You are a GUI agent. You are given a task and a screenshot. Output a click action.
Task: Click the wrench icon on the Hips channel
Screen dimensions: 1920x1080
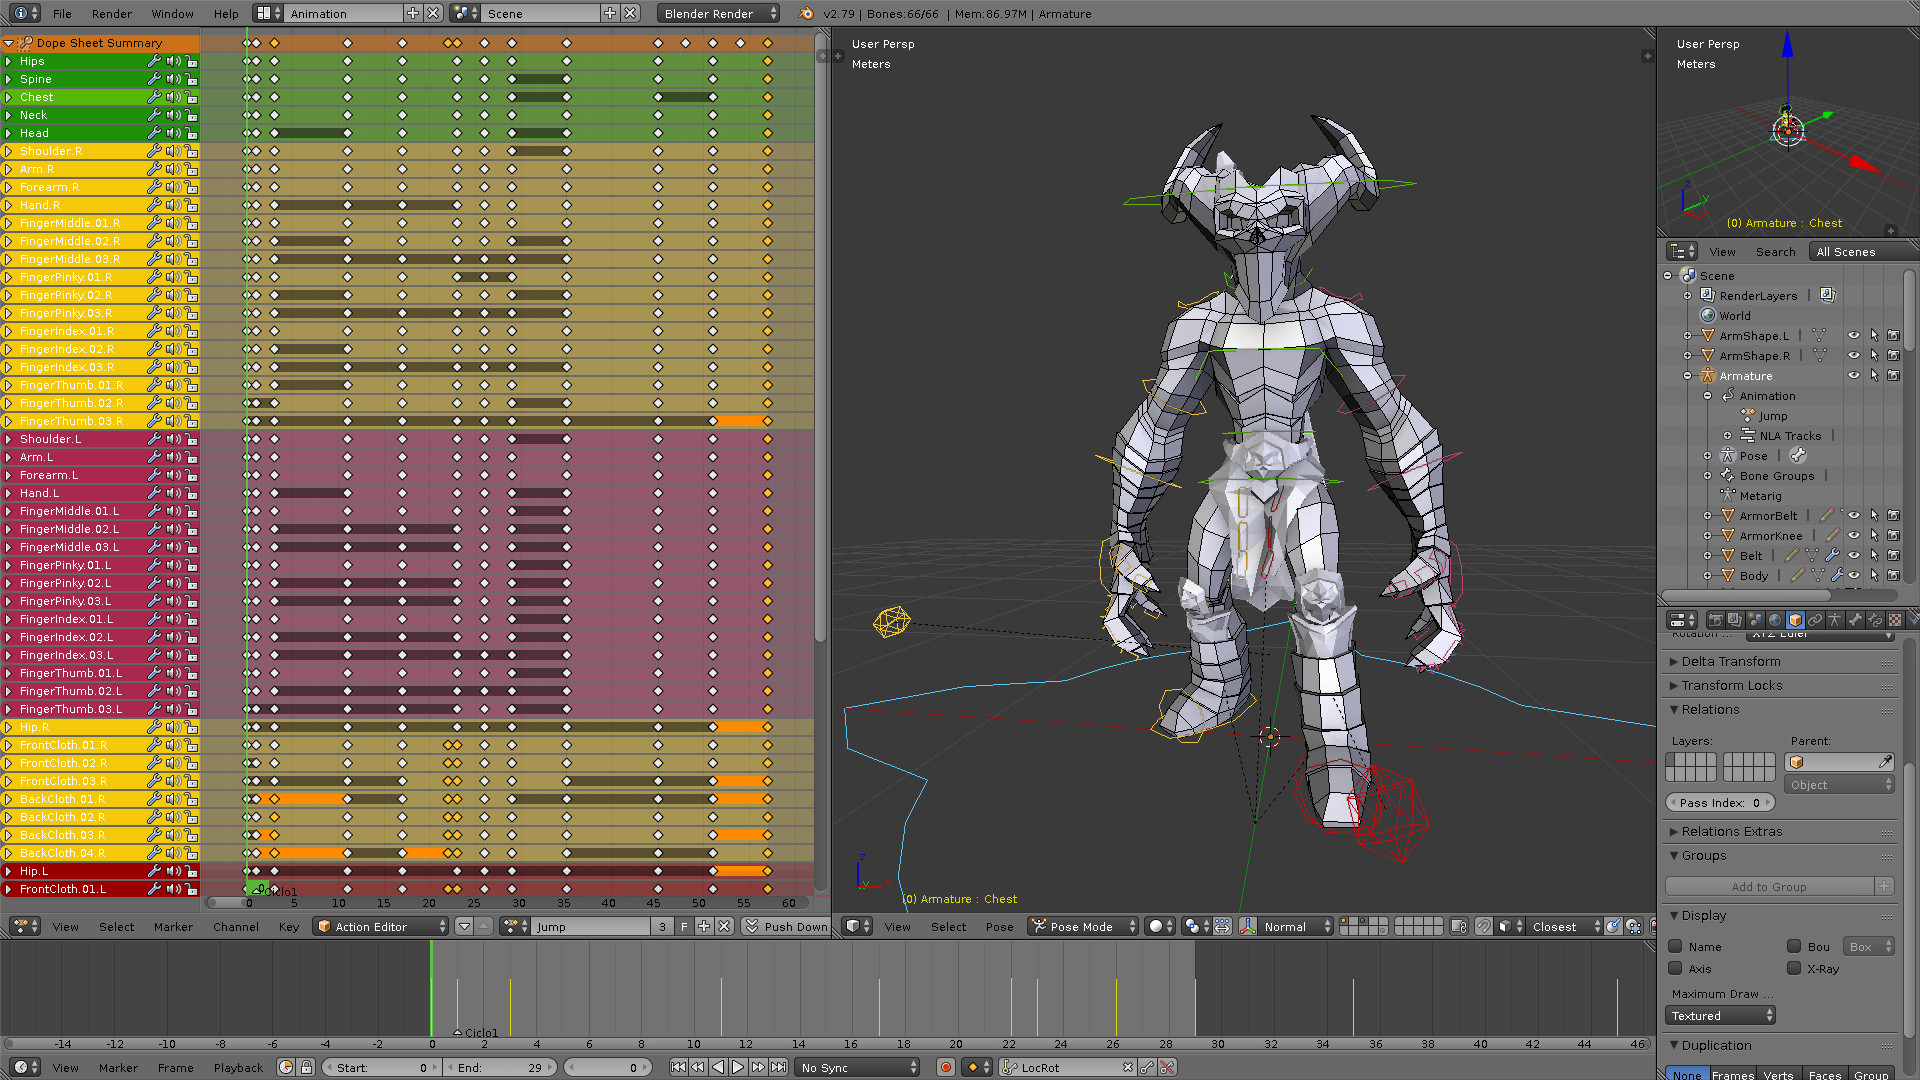coord(154,61)
